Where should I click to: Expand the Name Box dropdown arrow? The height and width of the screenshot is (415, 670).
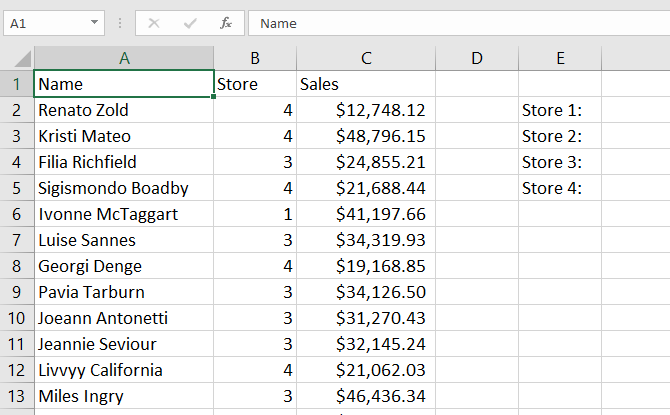(x=94, y=22)
